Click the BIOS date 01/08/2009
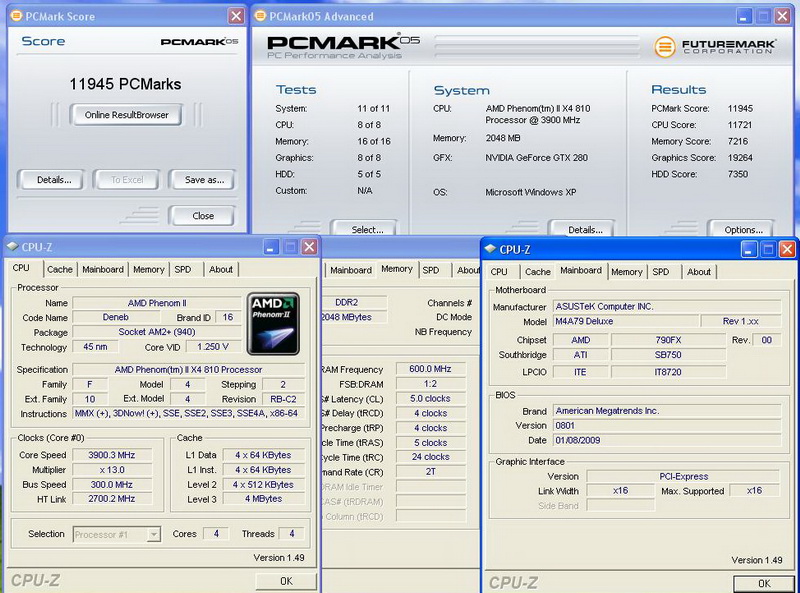The image size is (800, 593). coord(667,440)
